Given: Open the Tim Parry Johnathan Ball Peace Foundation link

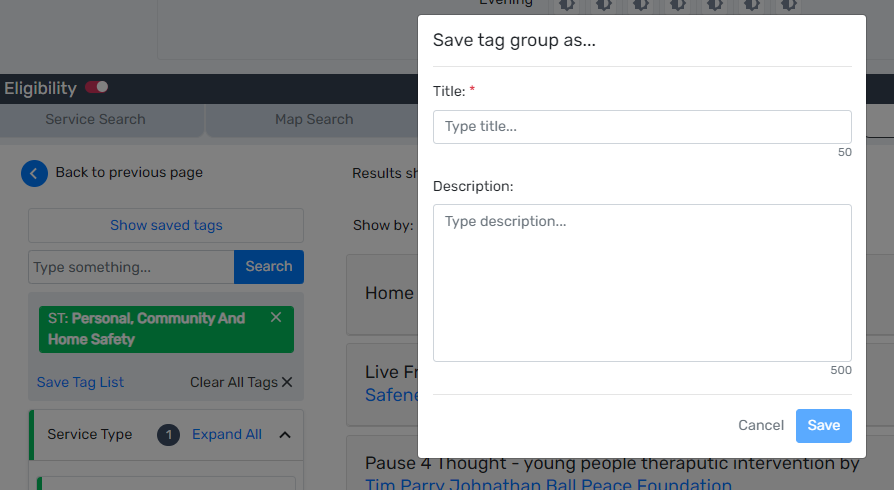Looking at the screenshot, I should pyautogui.click(x=548, y=484).
